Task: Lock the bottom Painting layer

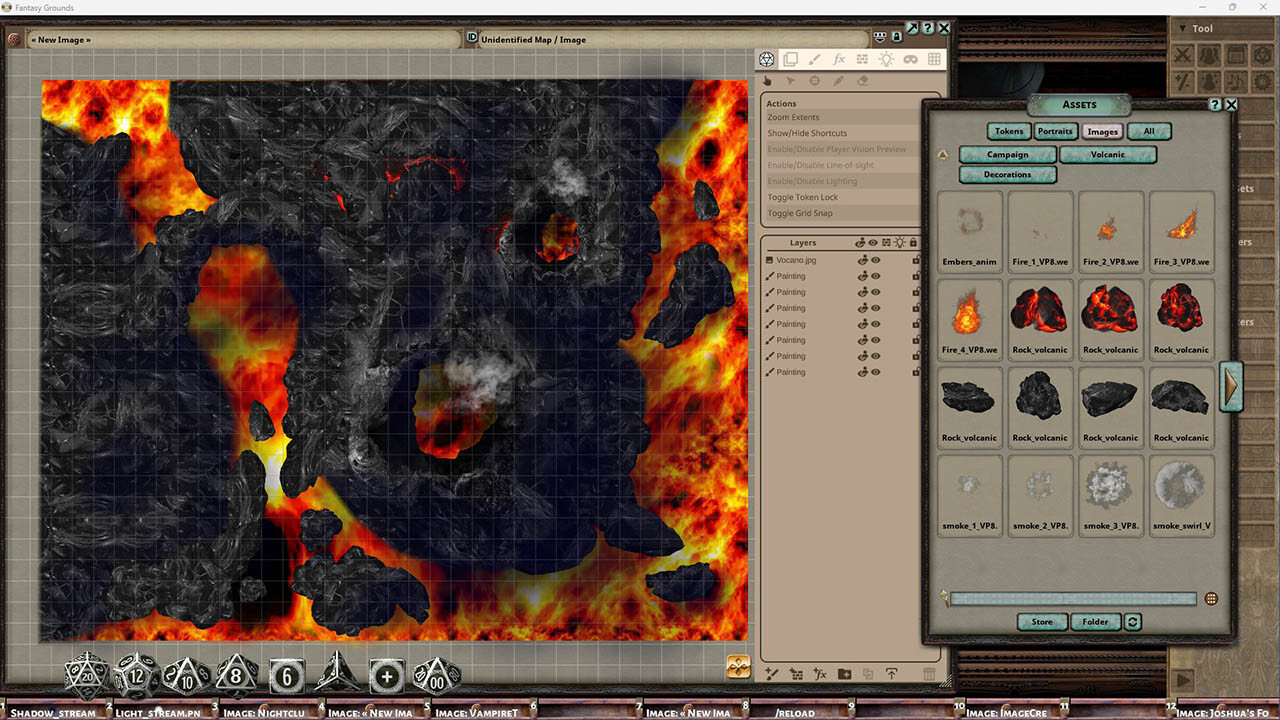Action: [x=916, y=371]
